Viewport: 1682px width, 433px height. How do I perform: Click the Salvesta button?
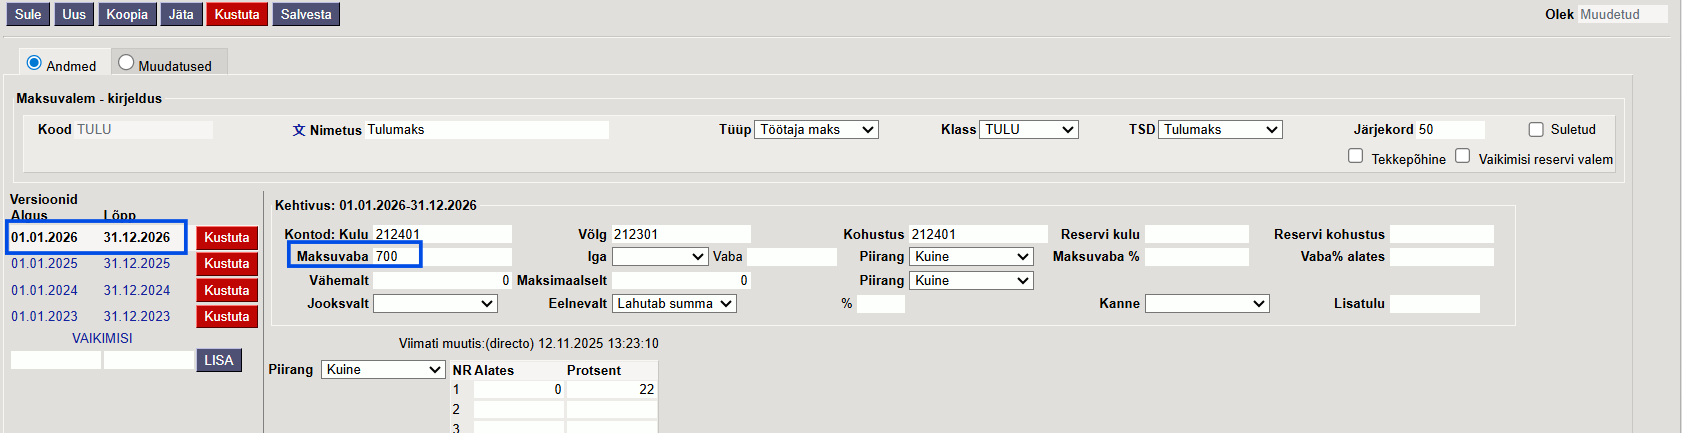click(x=305, y=14)
